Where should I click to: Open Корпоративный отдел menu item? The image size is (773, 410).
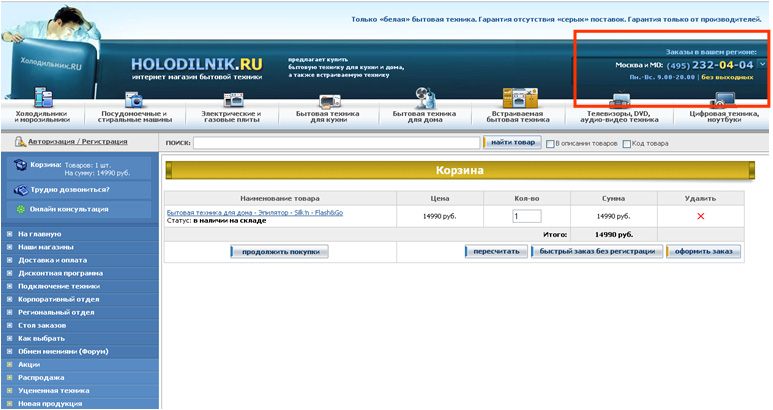coord(59,299)
